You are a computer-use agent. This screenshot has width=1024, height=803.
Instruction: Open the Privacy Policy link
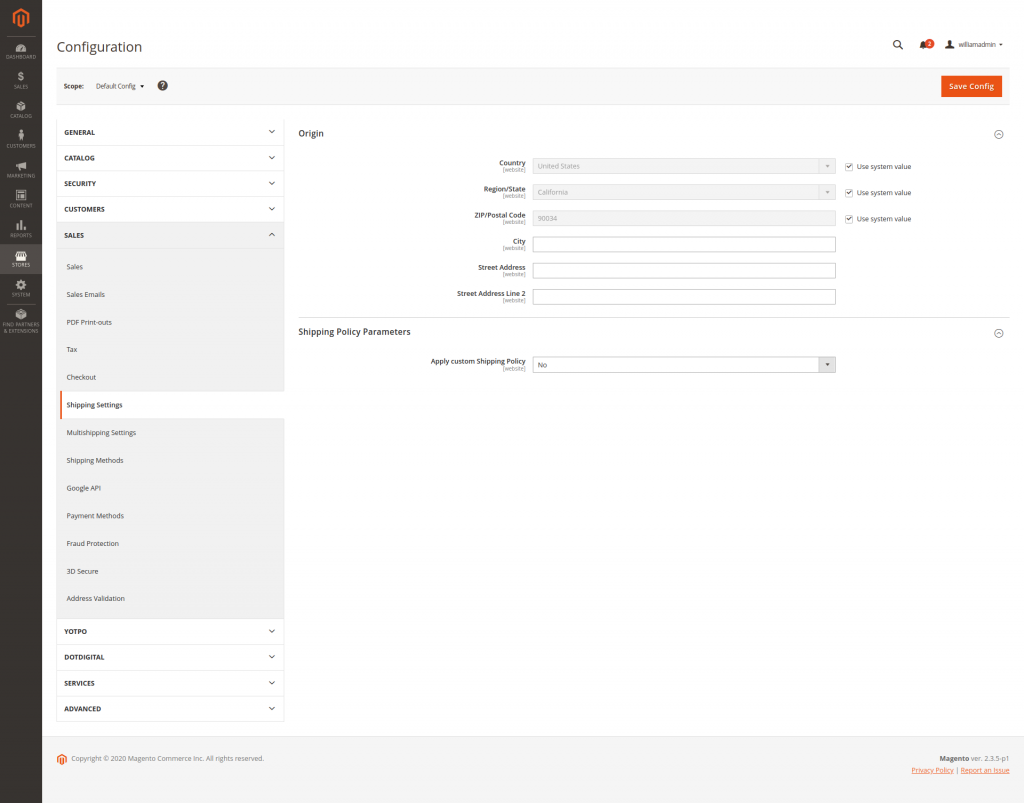[x=932, y=770]
